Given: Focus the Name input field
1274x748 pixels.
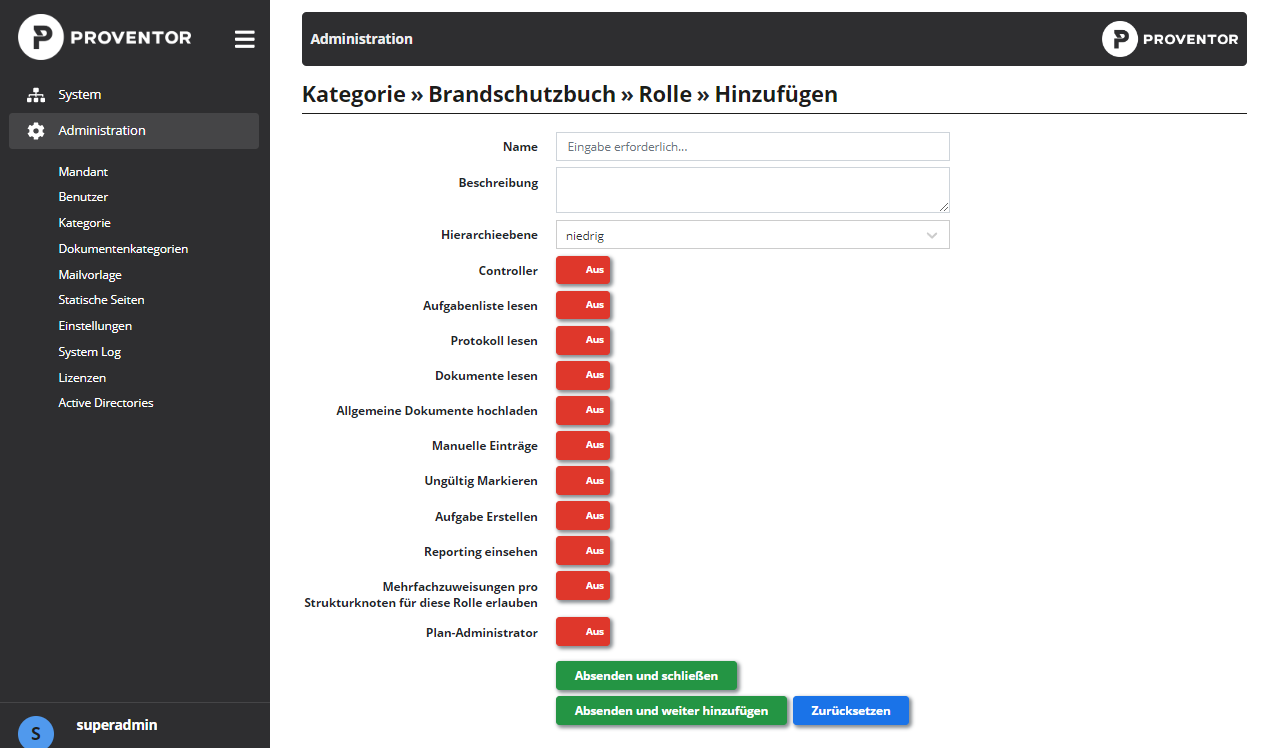Looking at the screenshot, I should tap(752, 146).
